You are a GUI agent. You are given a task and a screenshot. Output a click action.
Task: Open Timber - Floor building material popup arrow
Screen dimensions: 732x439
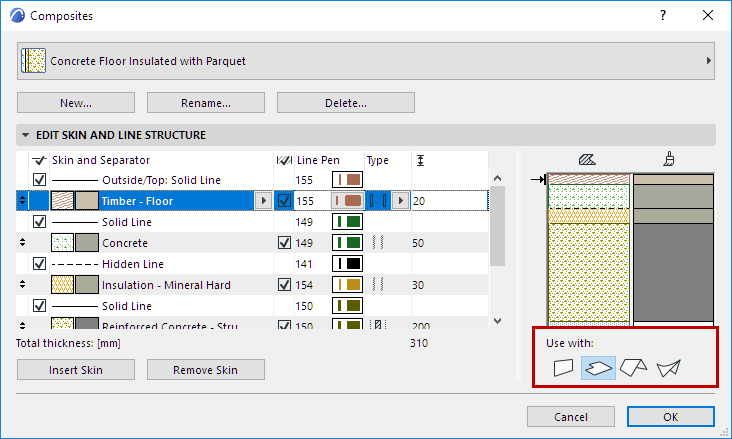click(x=263, y=201)
